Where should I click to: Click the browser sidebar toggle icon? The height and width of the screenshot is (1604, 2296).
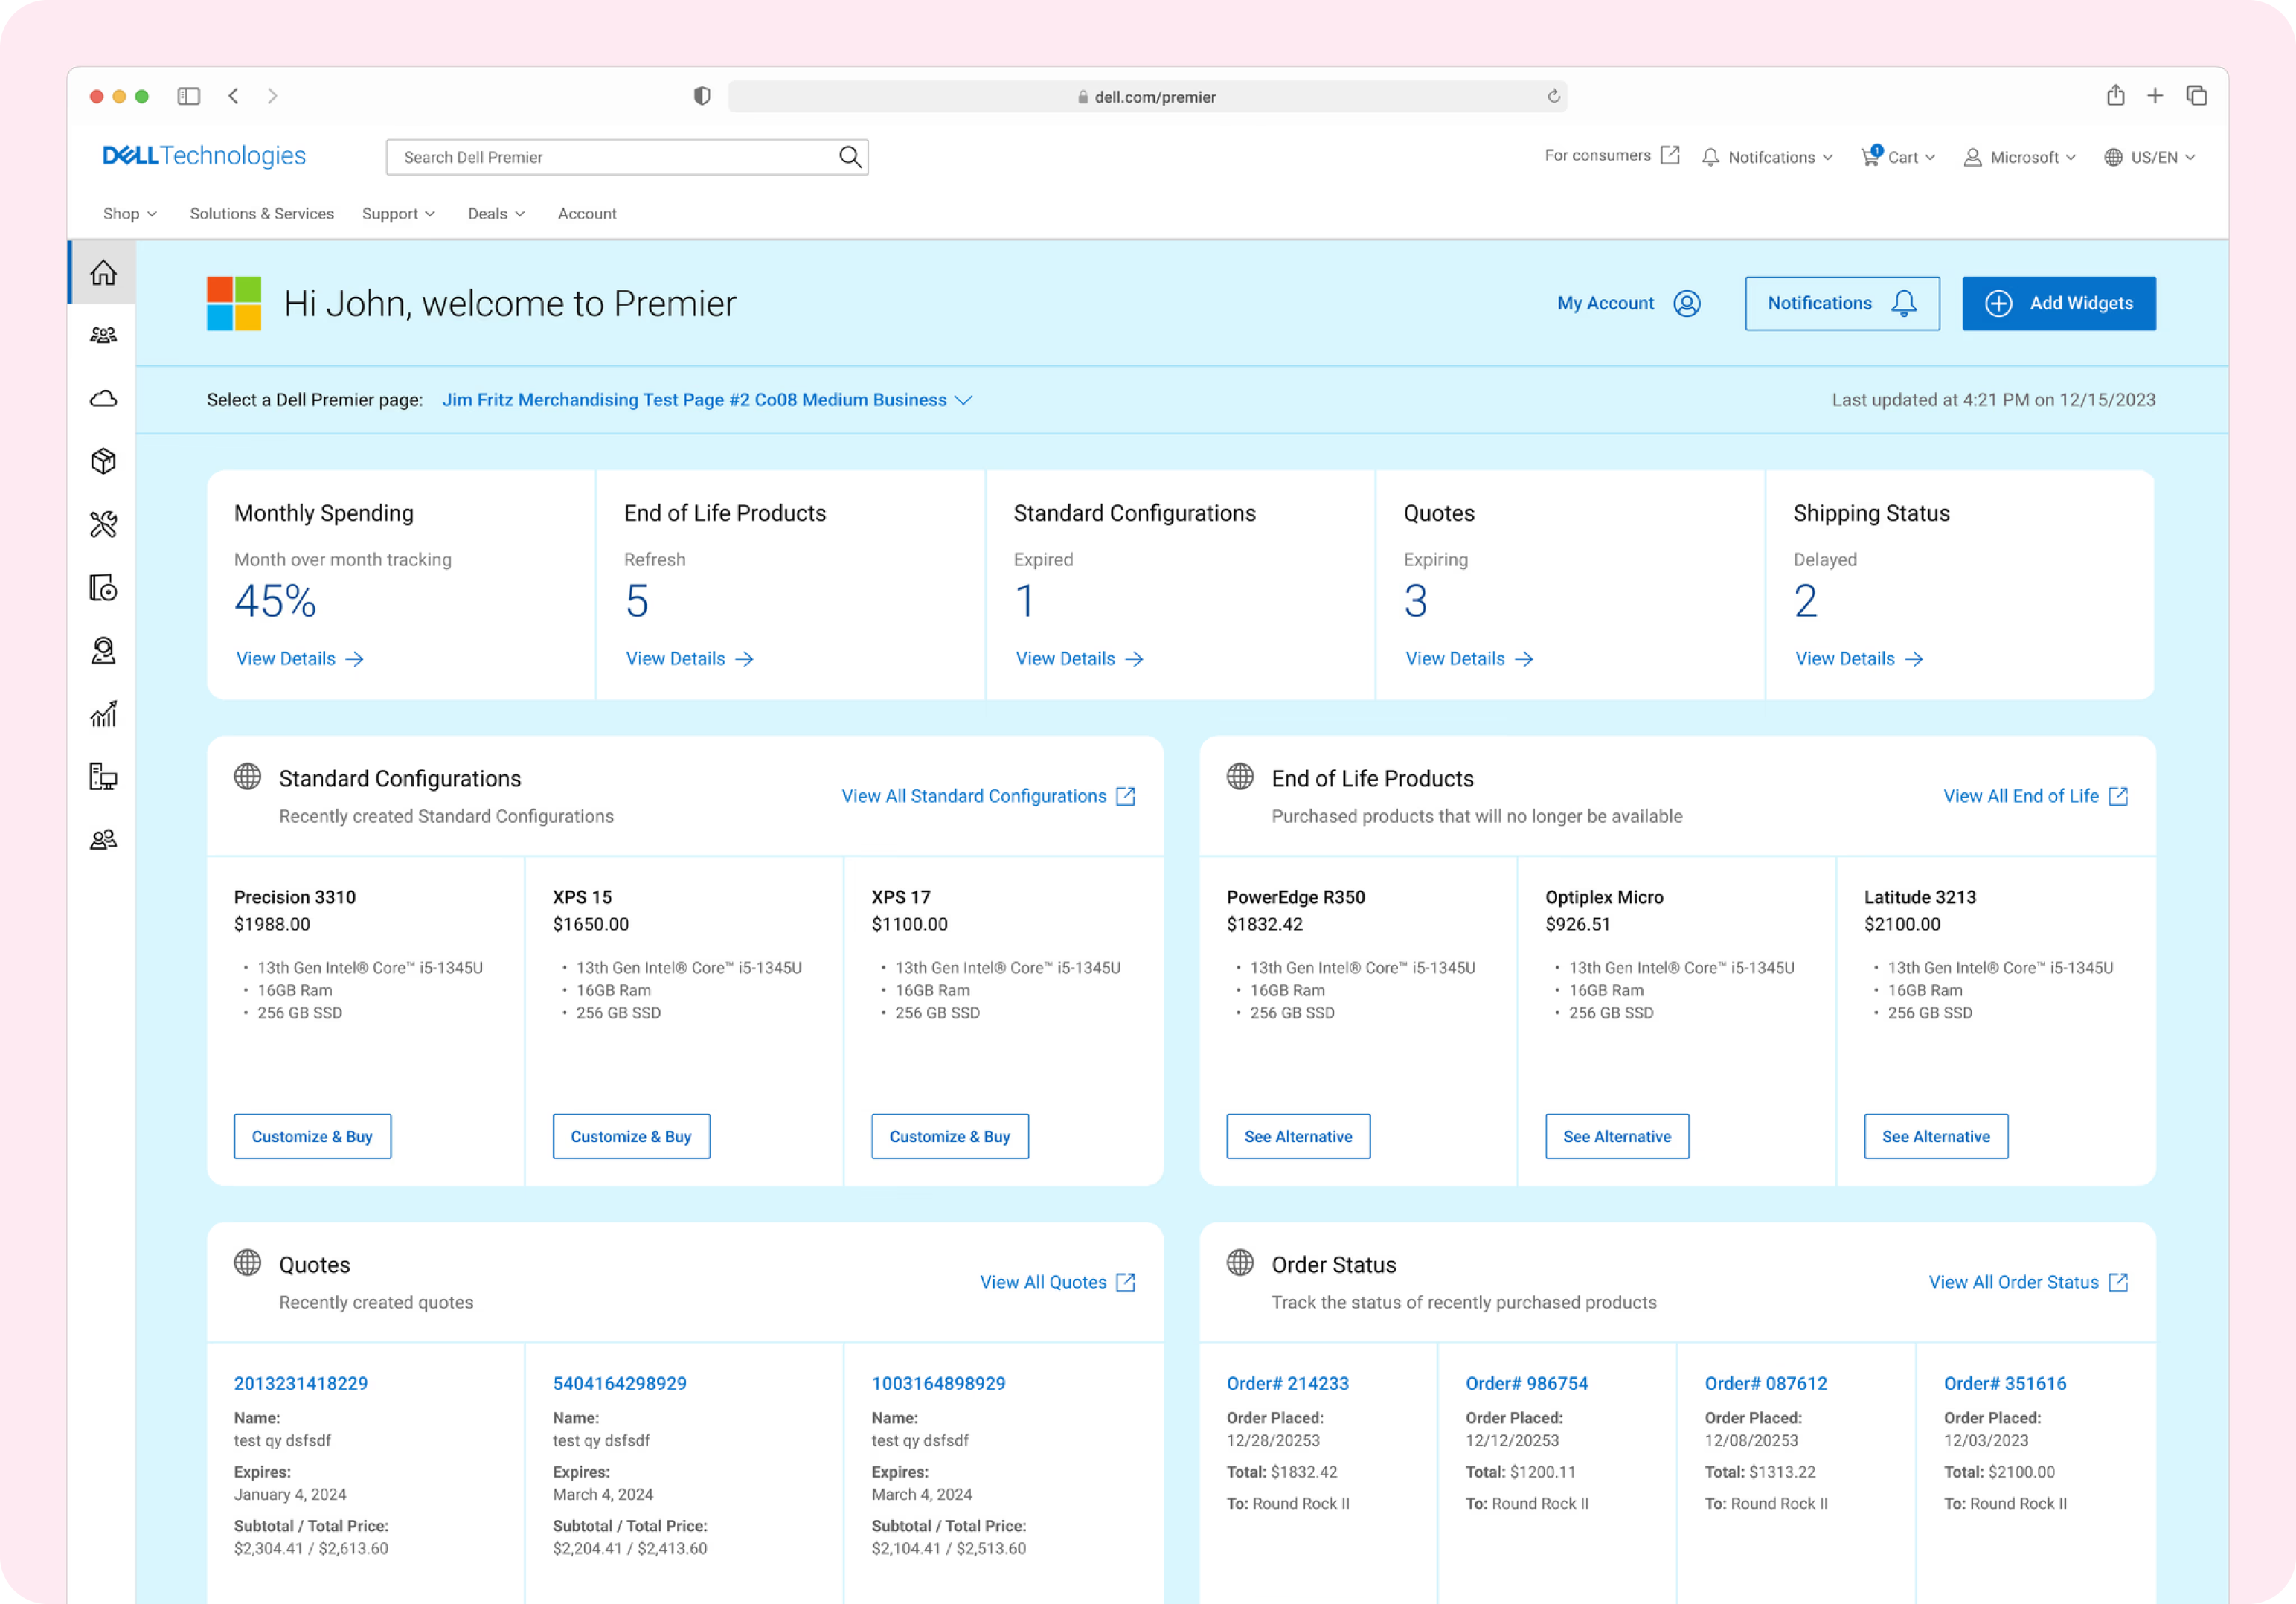(x=189, y=96)
